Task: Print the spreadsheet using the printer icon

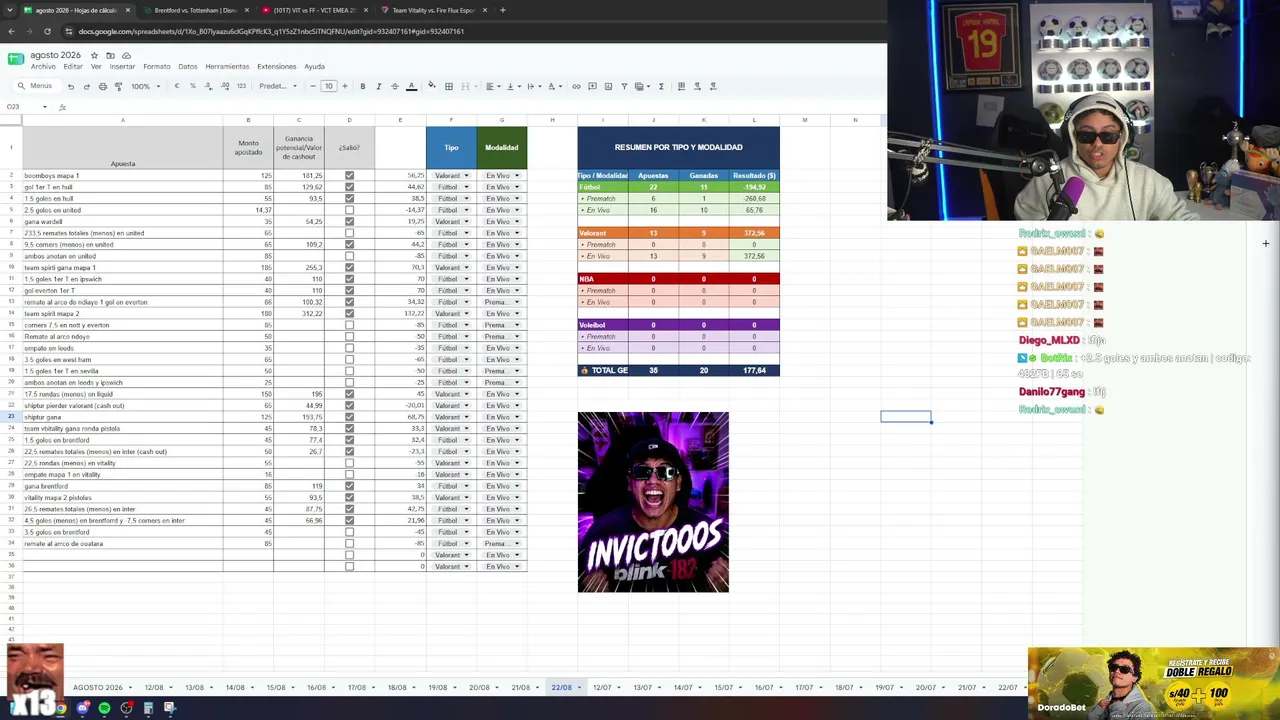Action: point(102,86)
